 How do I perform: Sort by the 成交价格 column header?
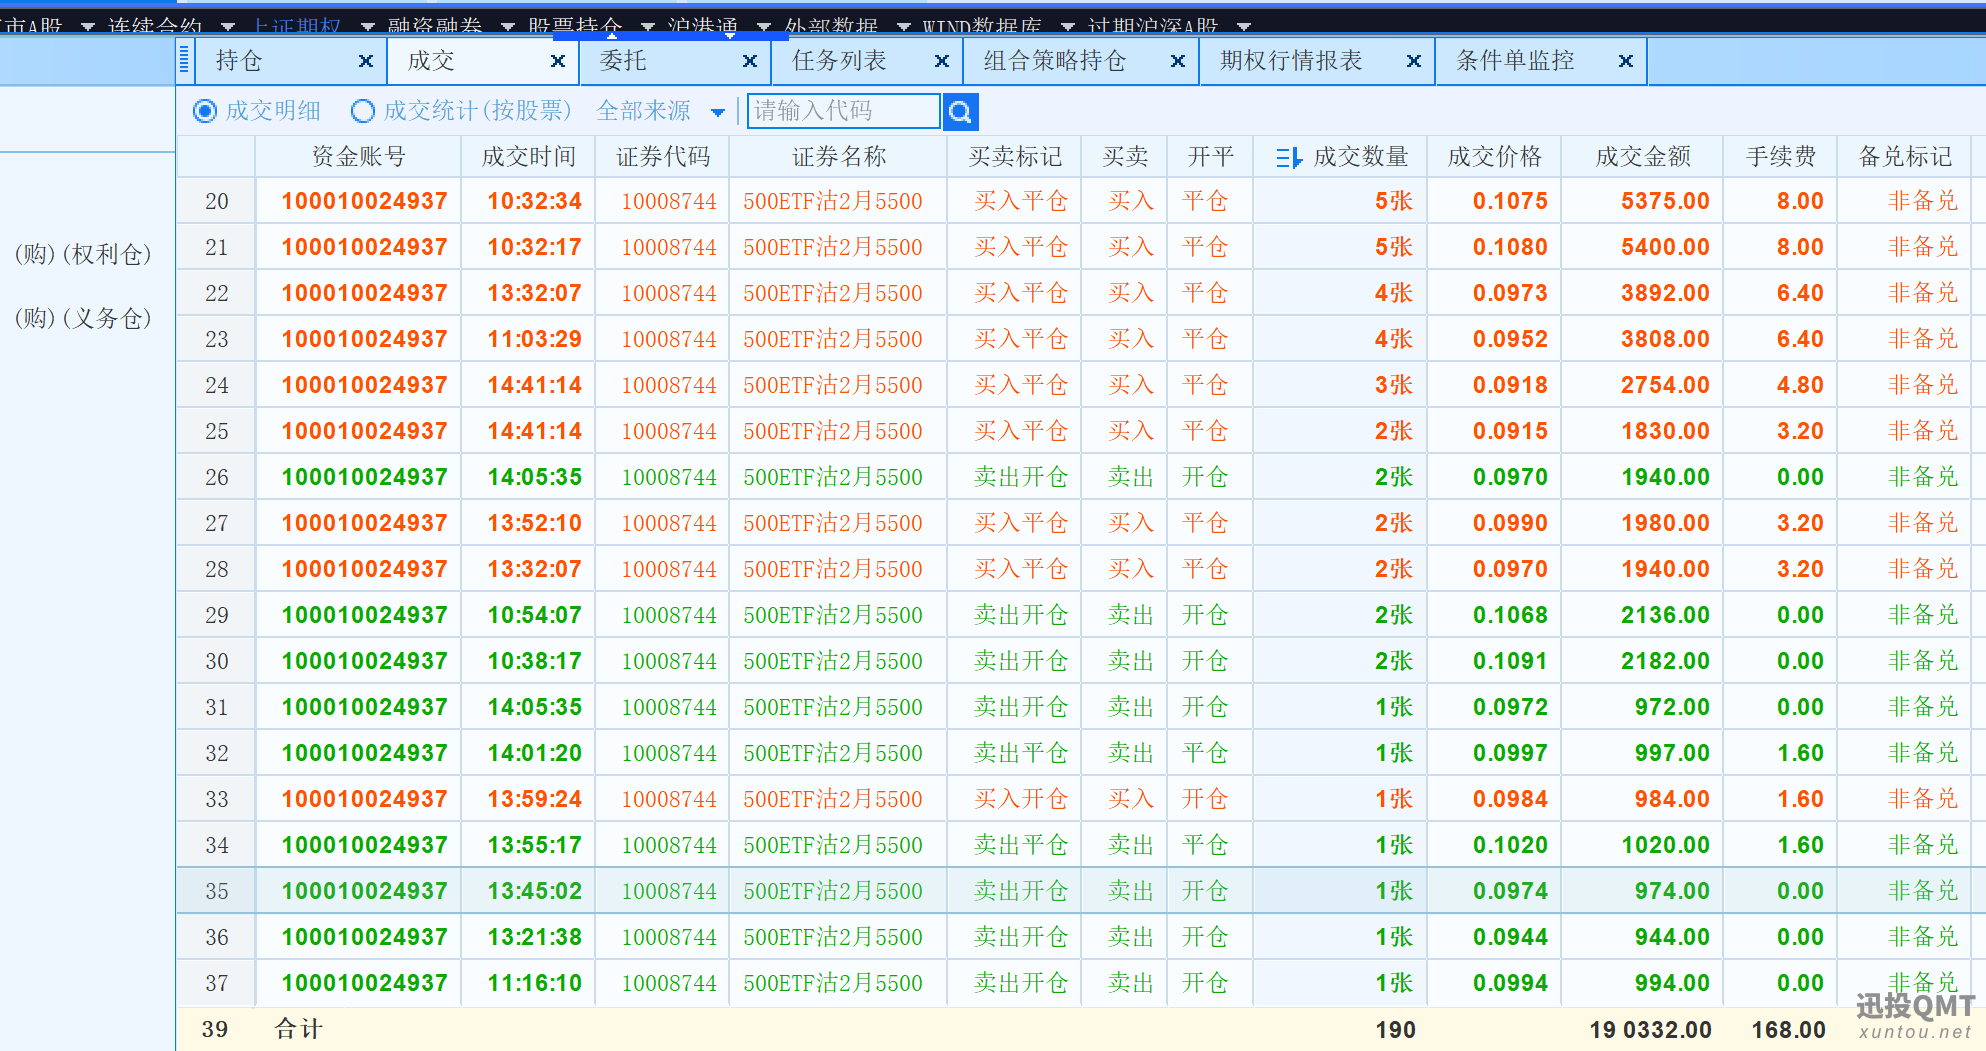pyautogui.click(x=1495, y=157)
